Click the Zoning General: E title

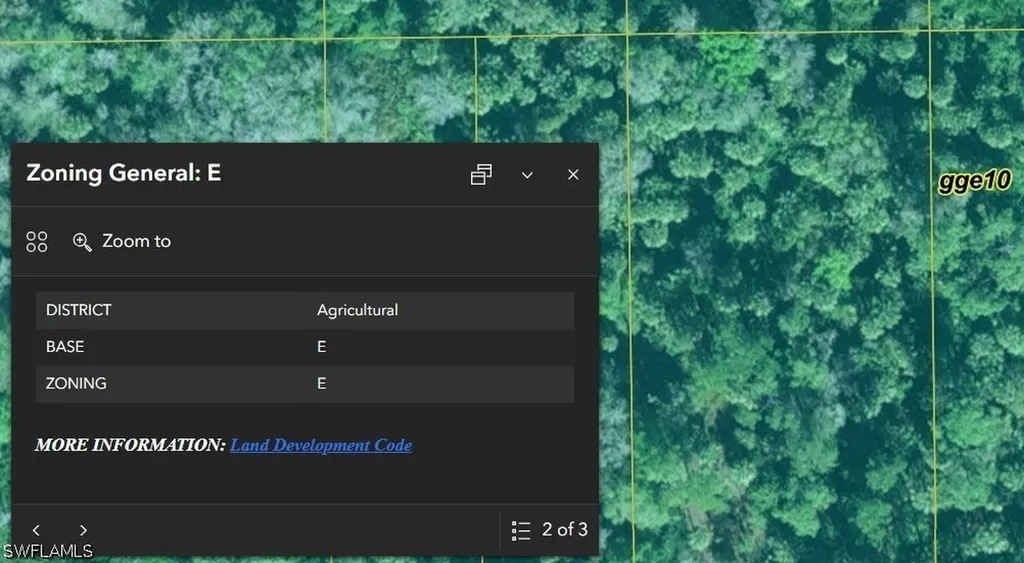(123, 173)
